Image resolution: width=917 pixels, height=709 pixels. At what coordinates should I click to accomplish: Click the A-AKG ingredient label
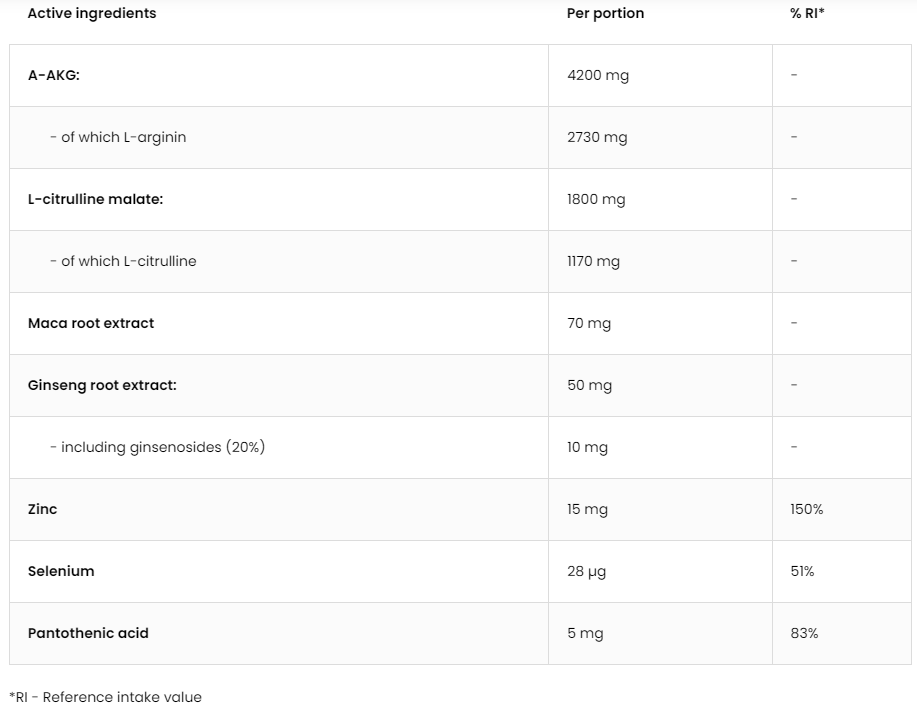pos(54,75)
